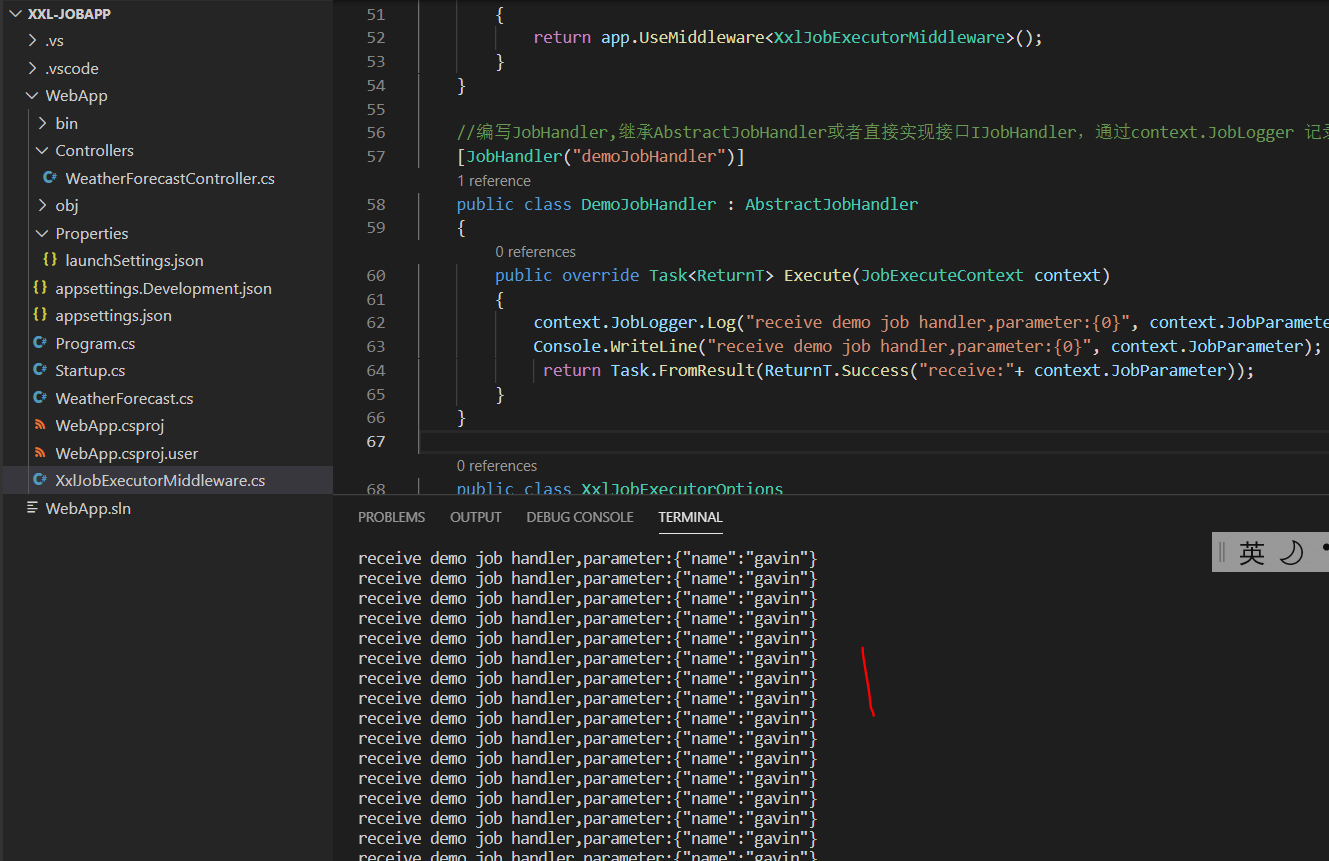Collapse the Controllers folder
This screenshot has width=1329, height=861.
pyautogui.click(x=42, y=151)
